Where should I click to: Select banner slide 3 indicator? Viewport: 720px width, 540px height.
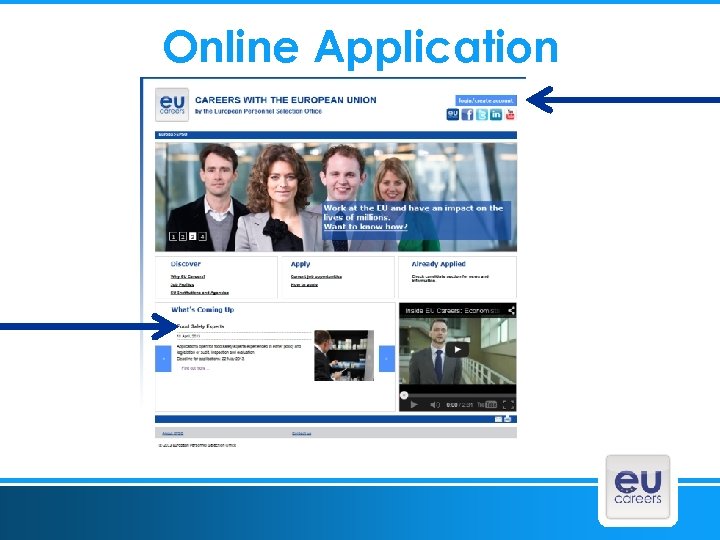pos(192,236)
